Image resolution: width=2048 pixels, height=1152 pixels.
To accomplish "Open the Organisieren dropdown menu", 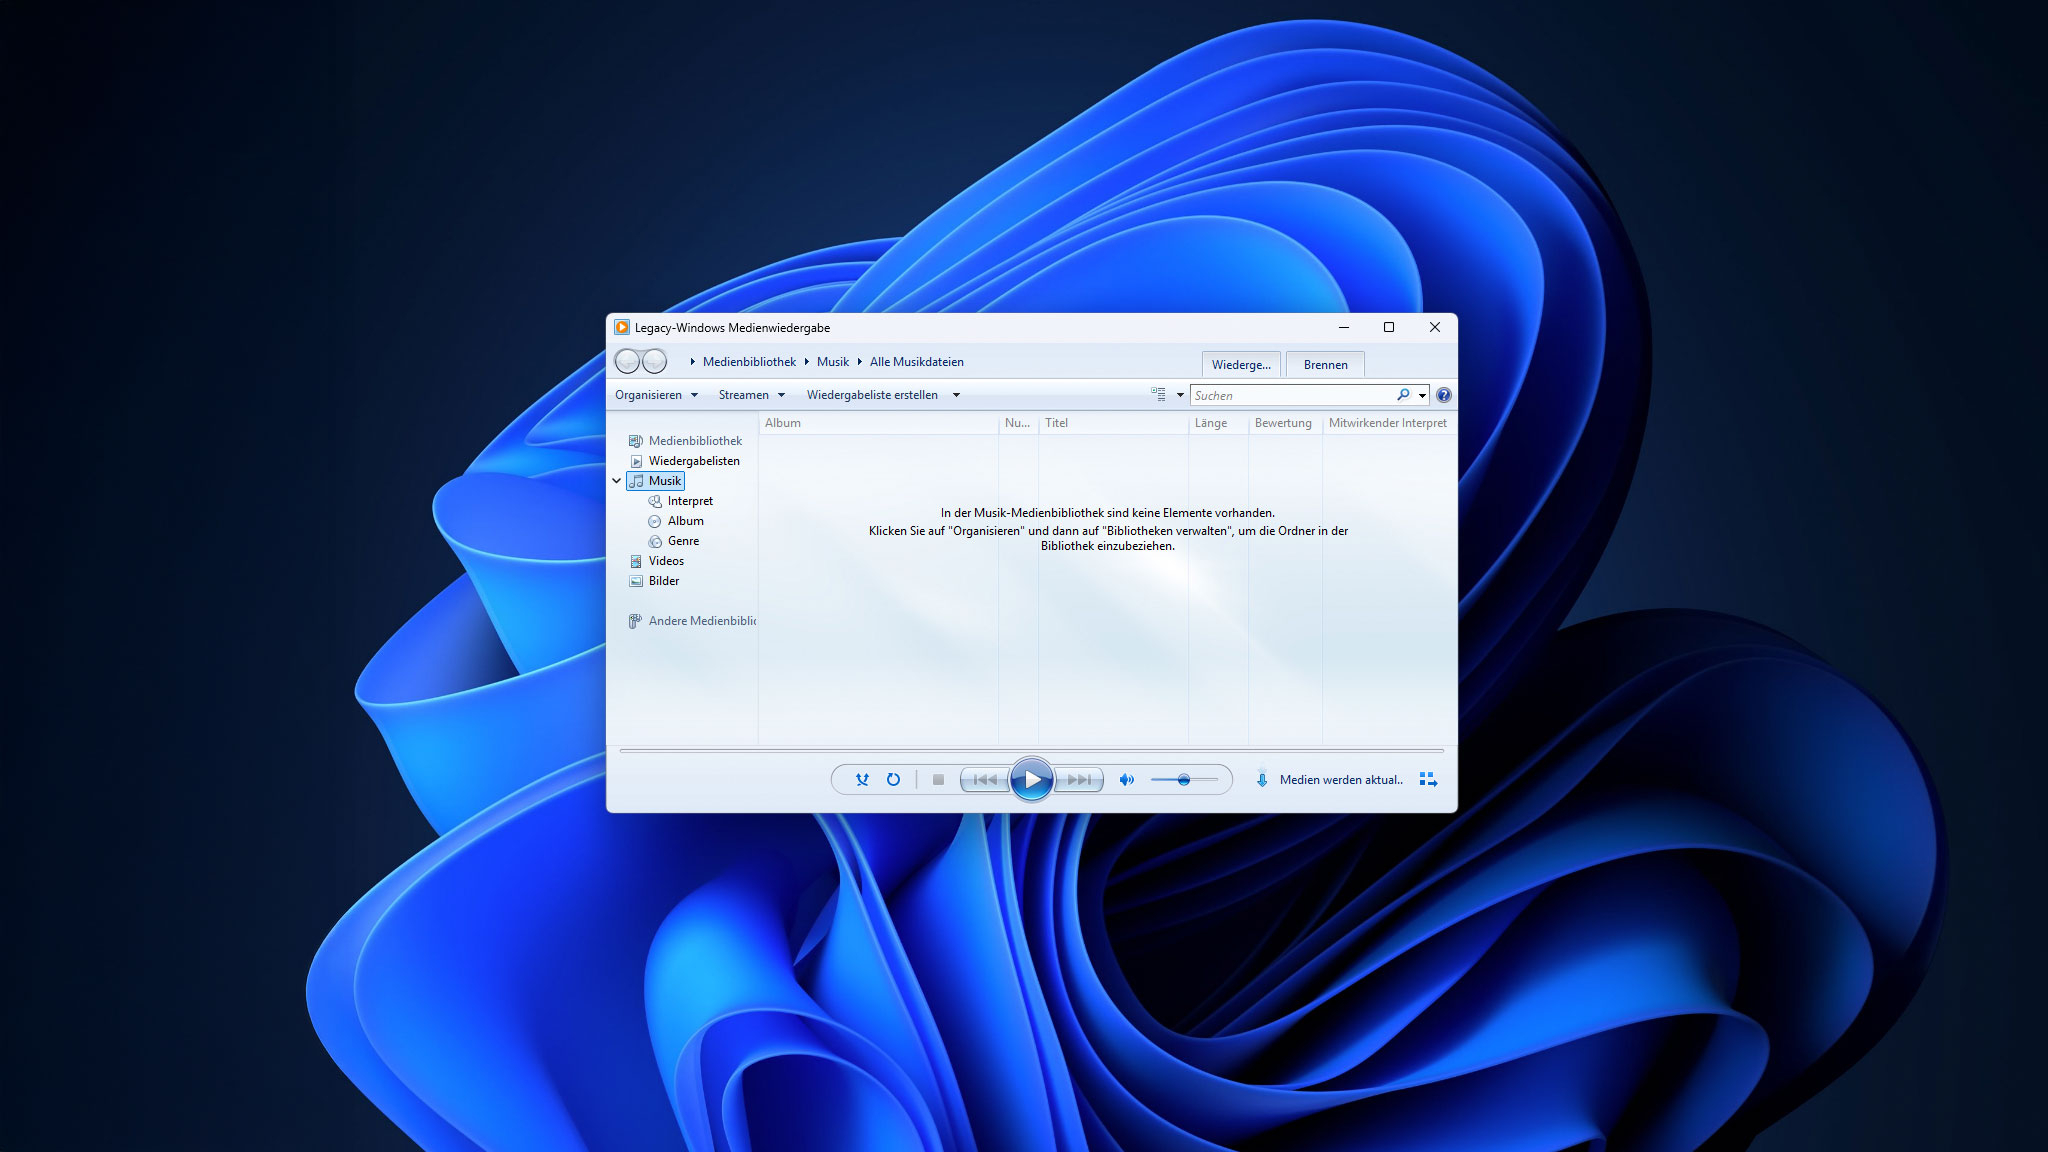I will [x=656, y=395].
